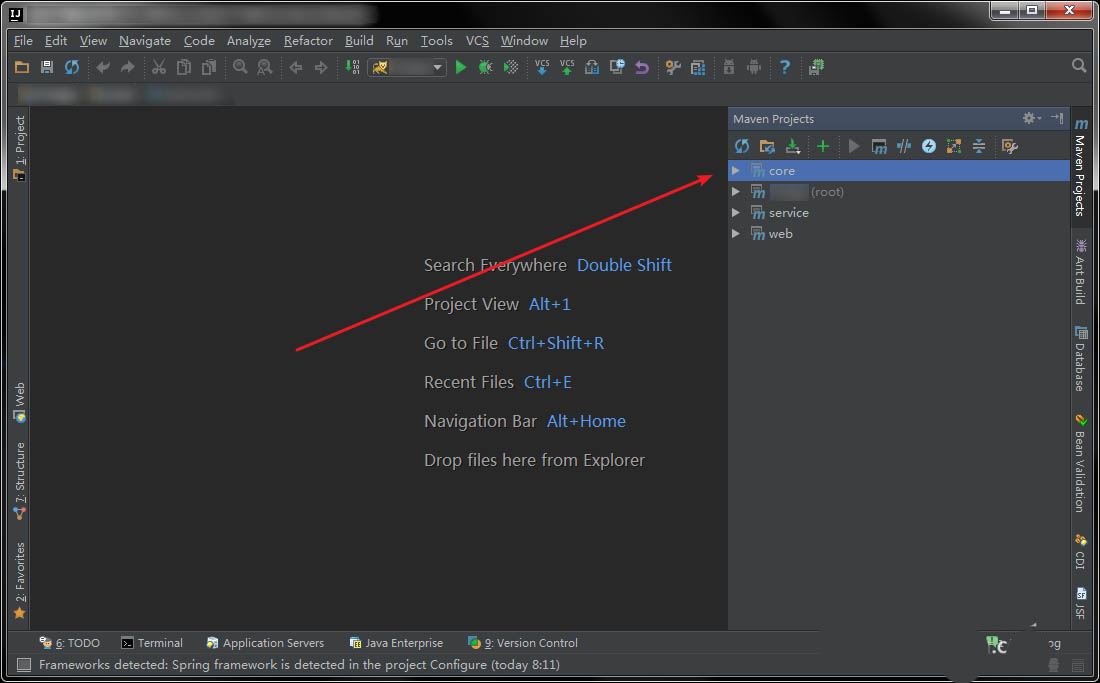This screenshot has width=1100, height=683.
Task: Expand the (root) Maven module
Action: (735, 191)
